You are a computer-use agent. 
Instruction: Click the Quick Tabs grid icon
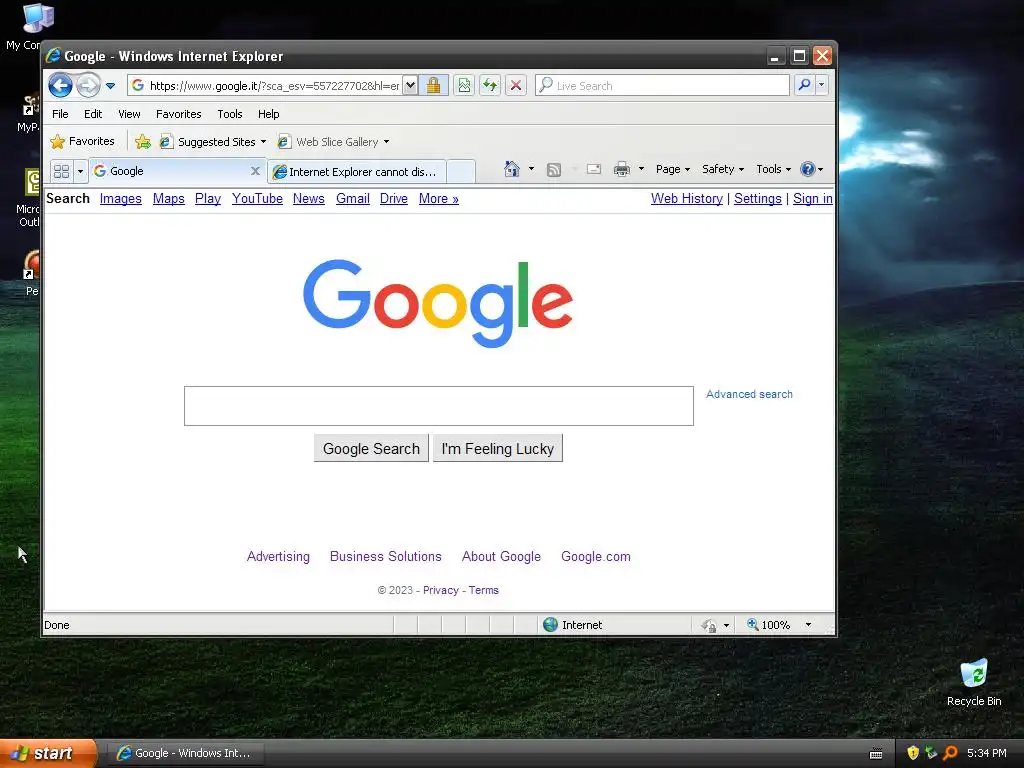[61, 171]
